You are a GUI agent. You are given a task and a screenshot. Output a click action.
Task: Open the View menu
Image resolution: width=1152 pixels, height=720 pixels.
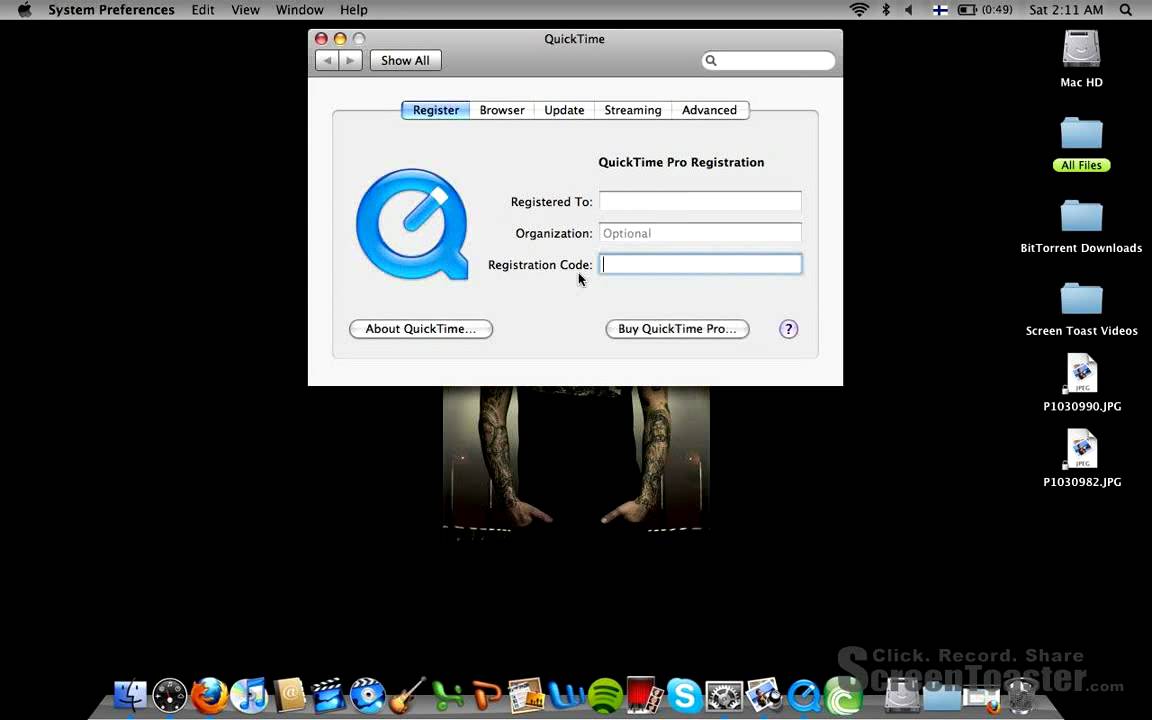pos(245,10)
